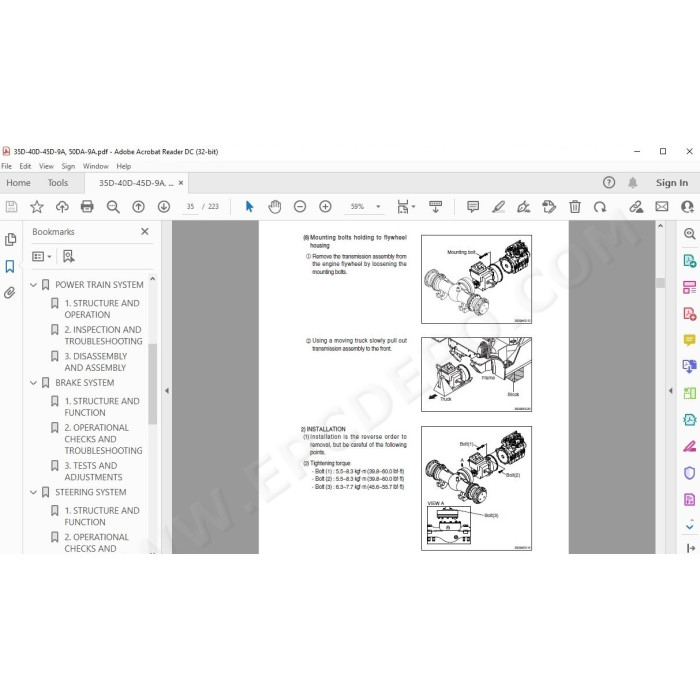This screenshot has height=700, width=700.
Task: Collapse STEERING SYSTEM bookmark
Action: (33, 492)
